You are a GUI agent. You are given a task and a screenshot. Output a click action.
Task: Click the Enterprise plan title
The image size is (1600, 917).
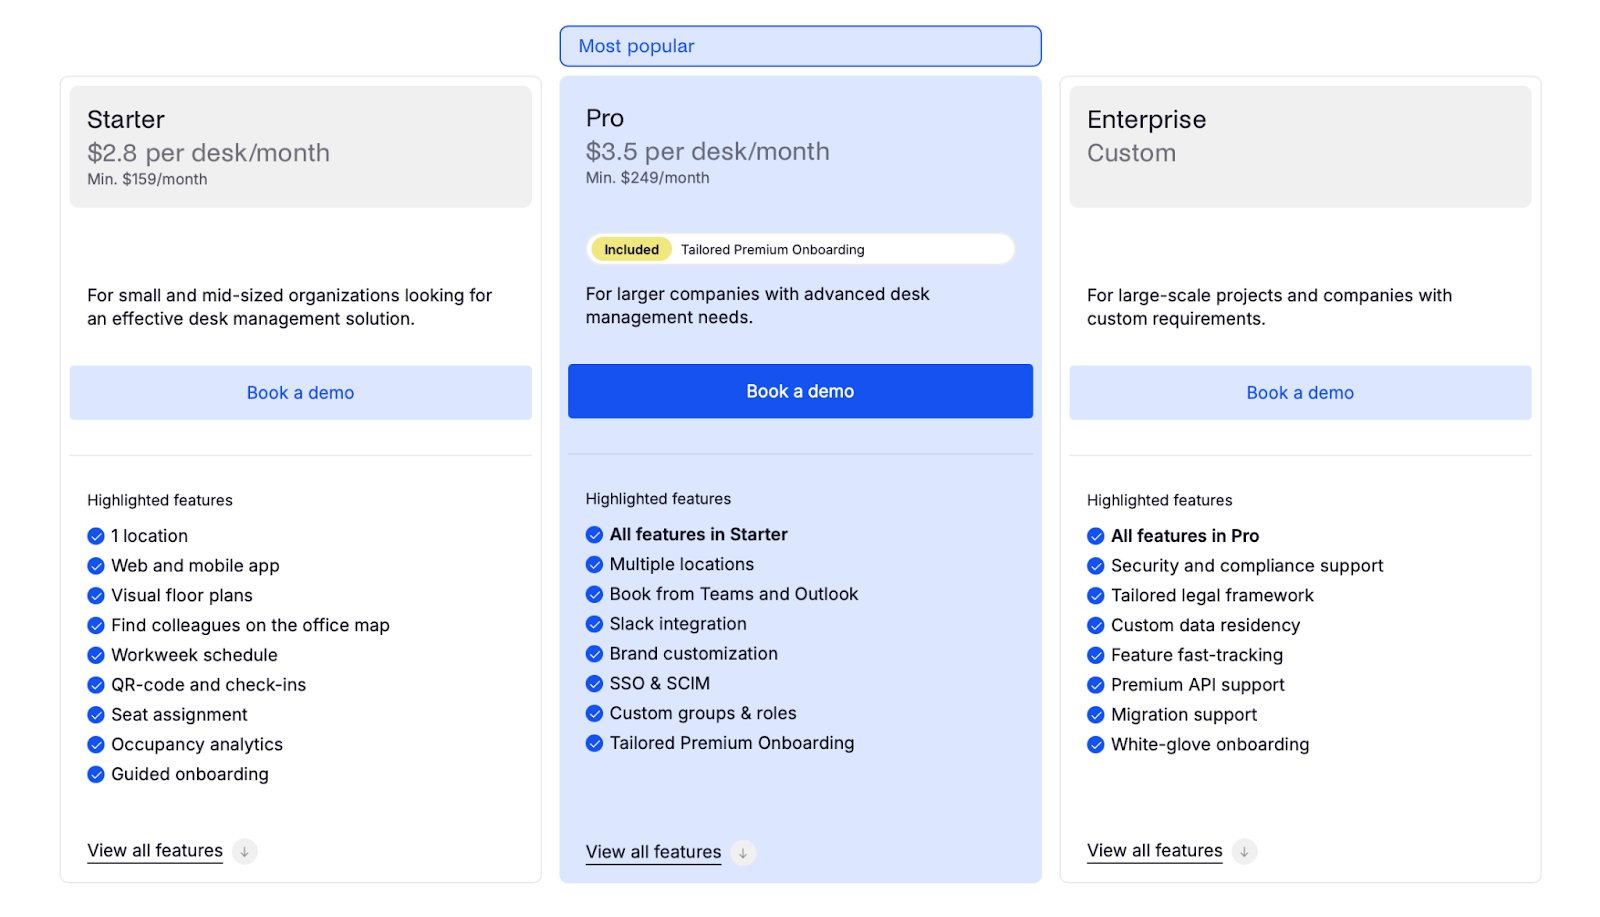pyautogui.click(x=1146, y=120)
